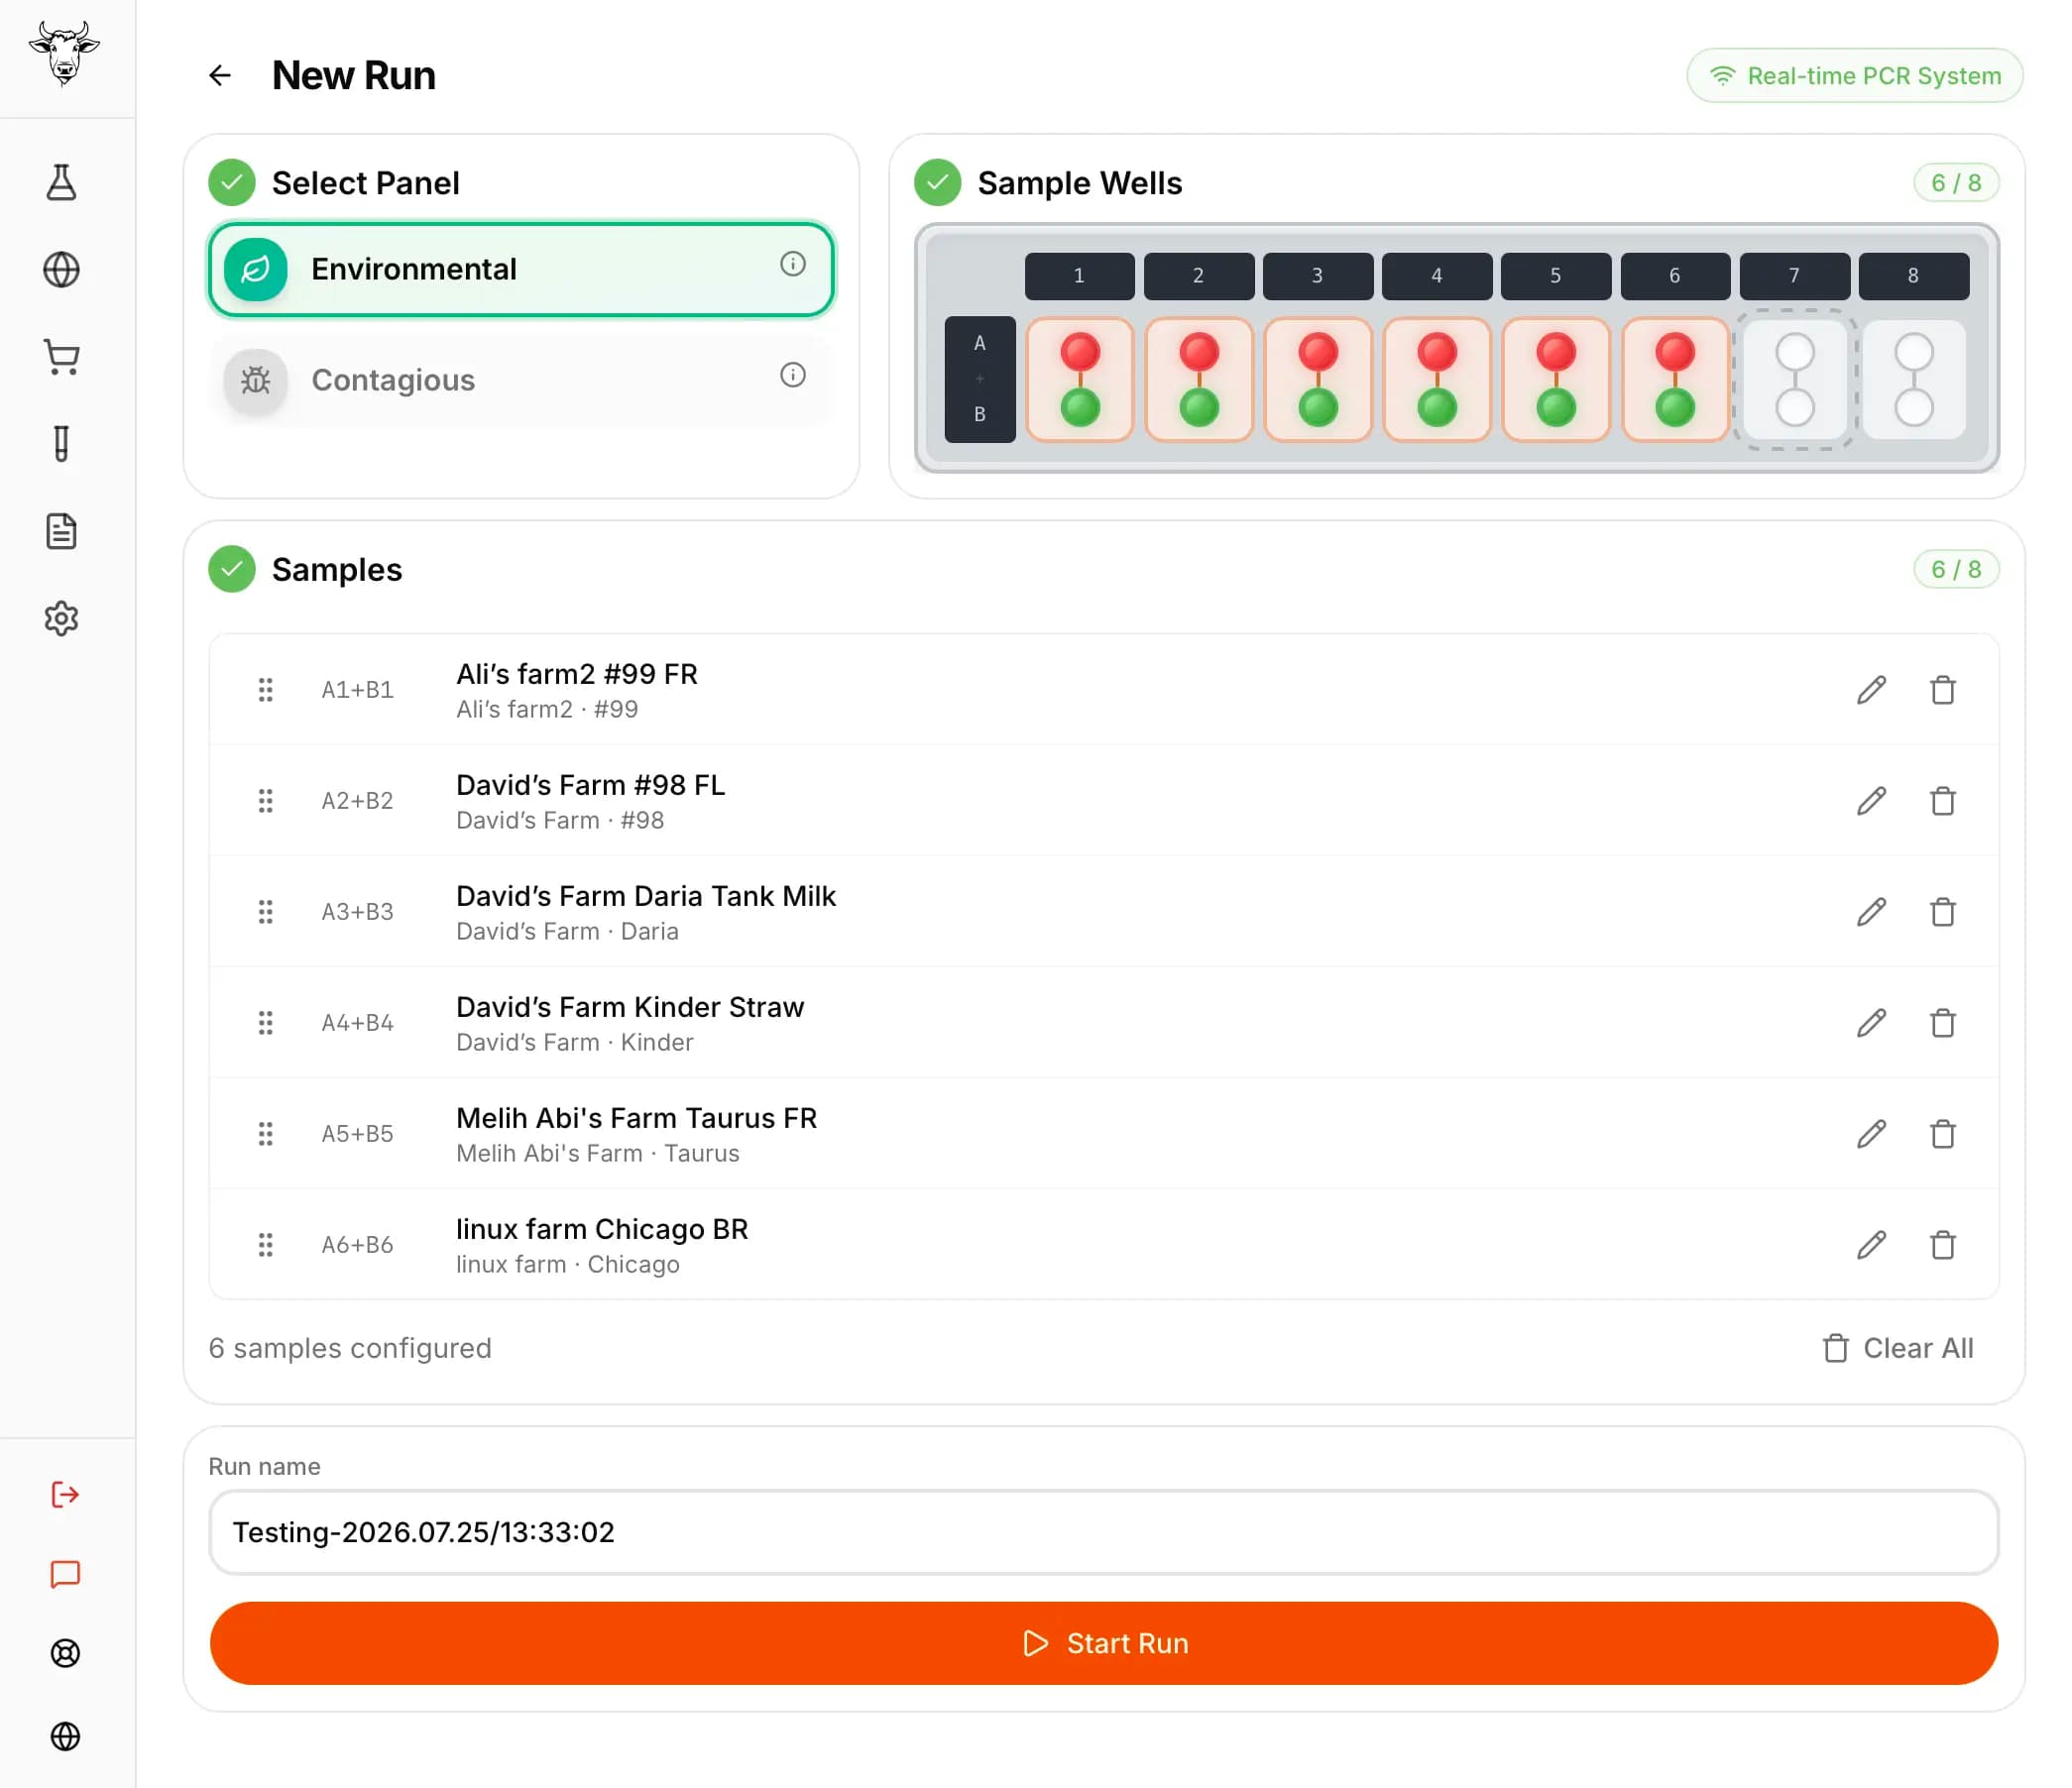Click the bull logo in the sidebar
Image resolution: width=2072 pixels, height=1788 pixels.
(x=64, y=54)
